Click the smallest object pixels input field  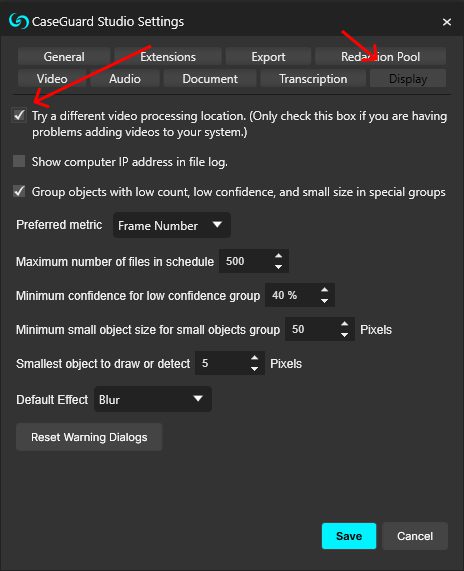[222, 363]
